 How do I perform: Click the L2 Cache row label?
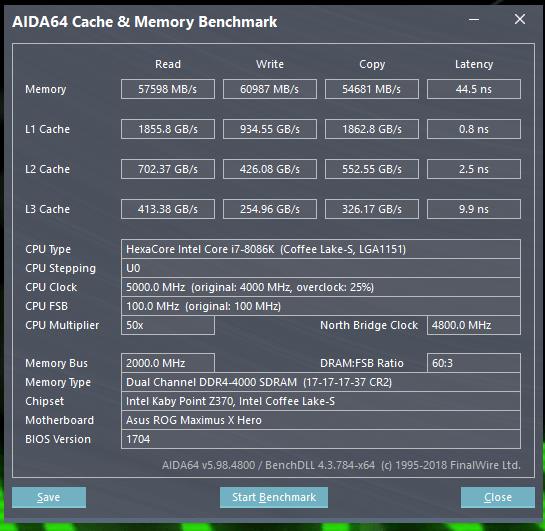click(x=47, y=169)
